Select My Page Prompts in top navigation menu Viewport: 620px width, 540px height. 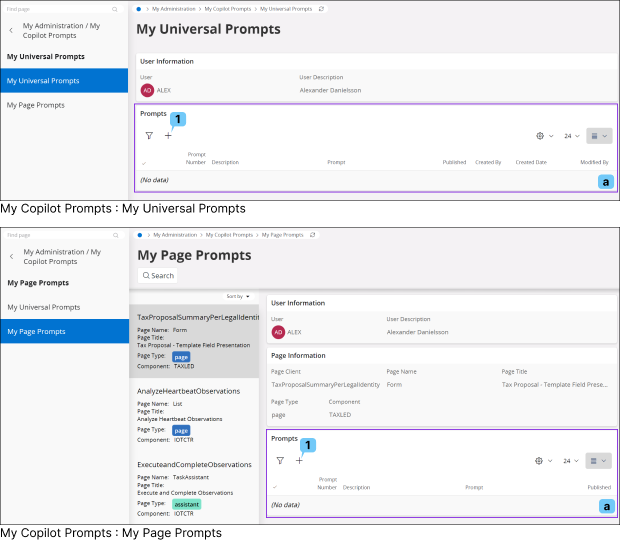click(36, 105)
